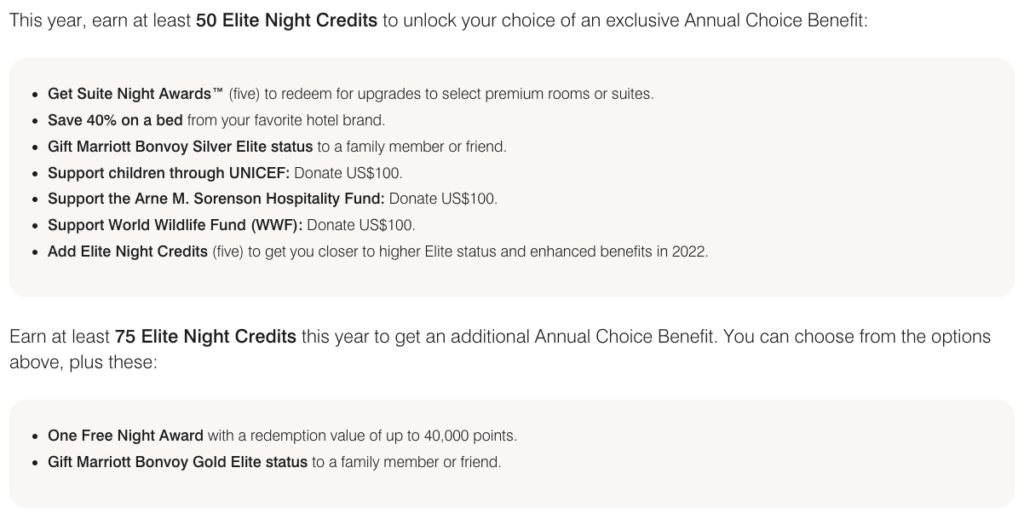
Task: Click the '50 Elite Night Credits' bold text
Action: [286, 20]
